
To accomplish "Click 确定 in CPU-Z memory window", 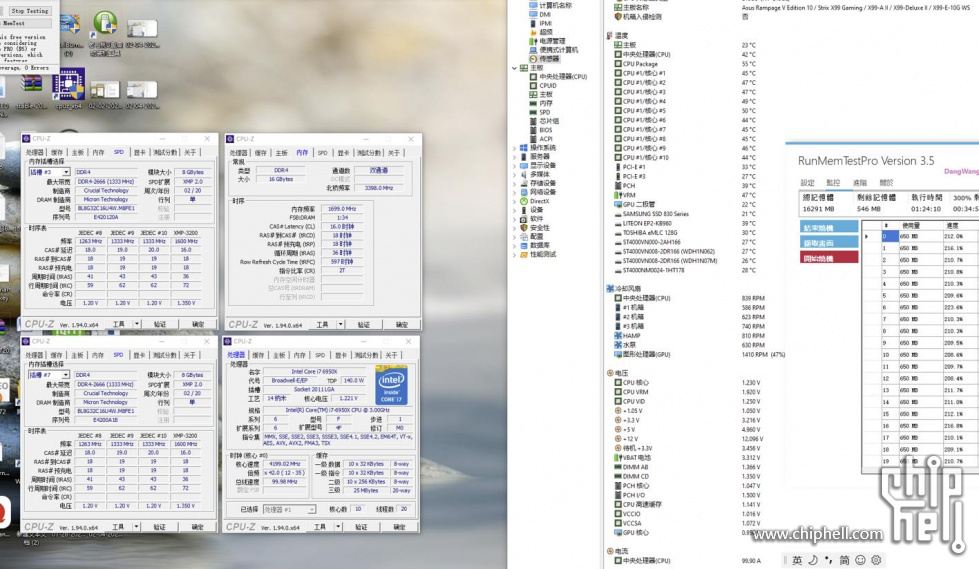I will [401, 324].
